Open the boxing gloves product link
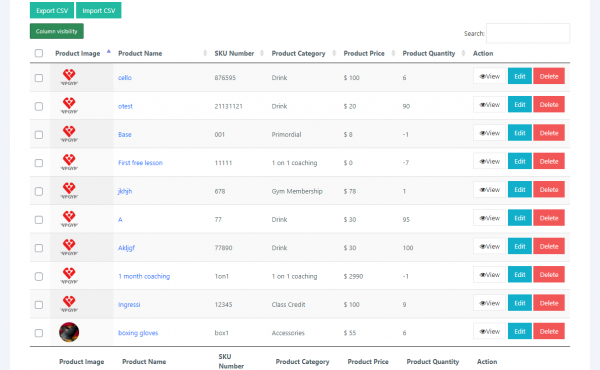This screenshot has width=600, height=370. tap(138, 333)
